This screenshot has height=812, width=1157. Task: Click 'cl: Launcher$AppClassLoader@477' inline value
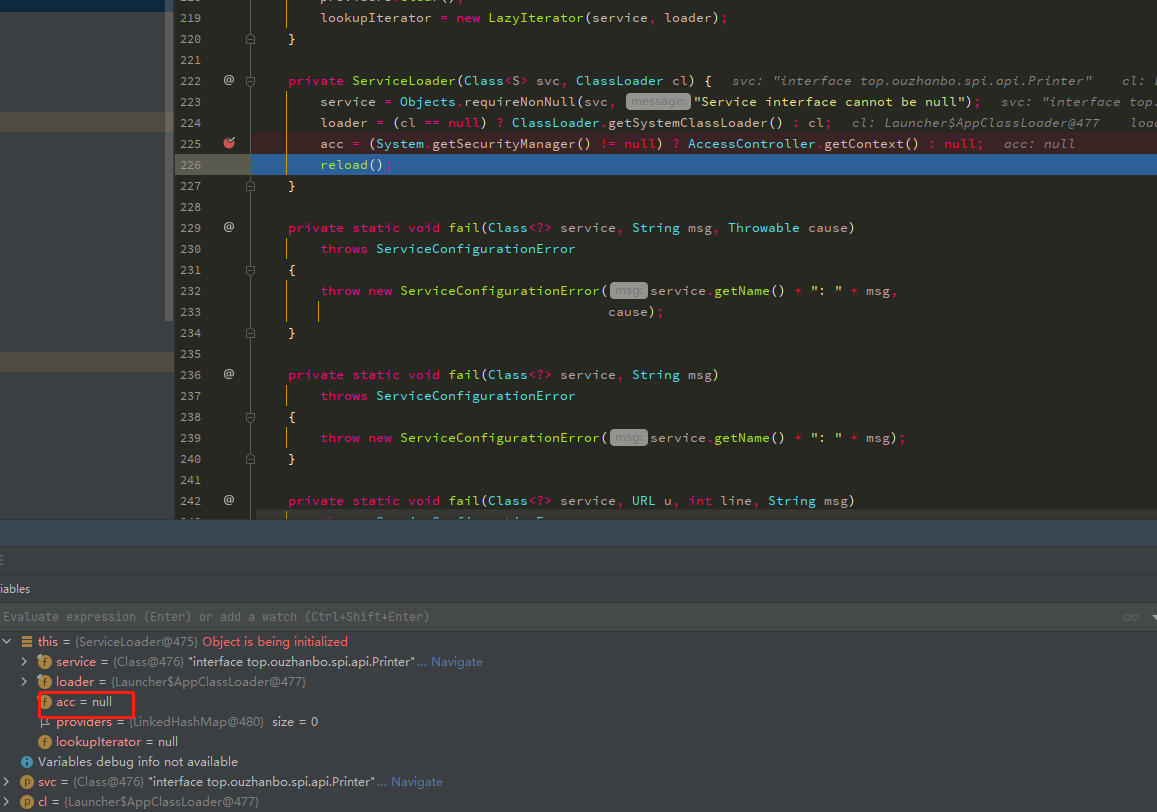click(975, 123)
